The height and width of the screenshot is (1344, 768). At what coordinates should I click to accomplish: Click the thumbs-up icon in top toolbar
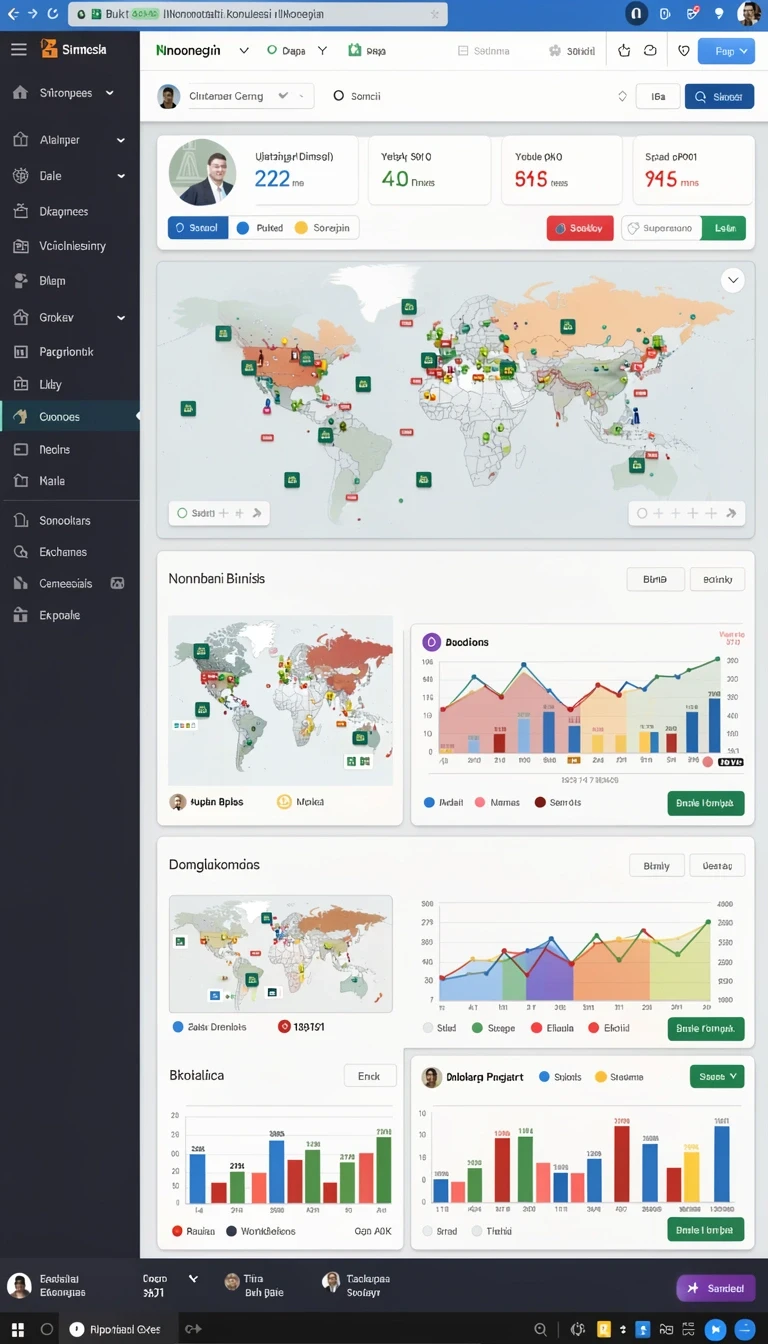click(x=625, y=50)
